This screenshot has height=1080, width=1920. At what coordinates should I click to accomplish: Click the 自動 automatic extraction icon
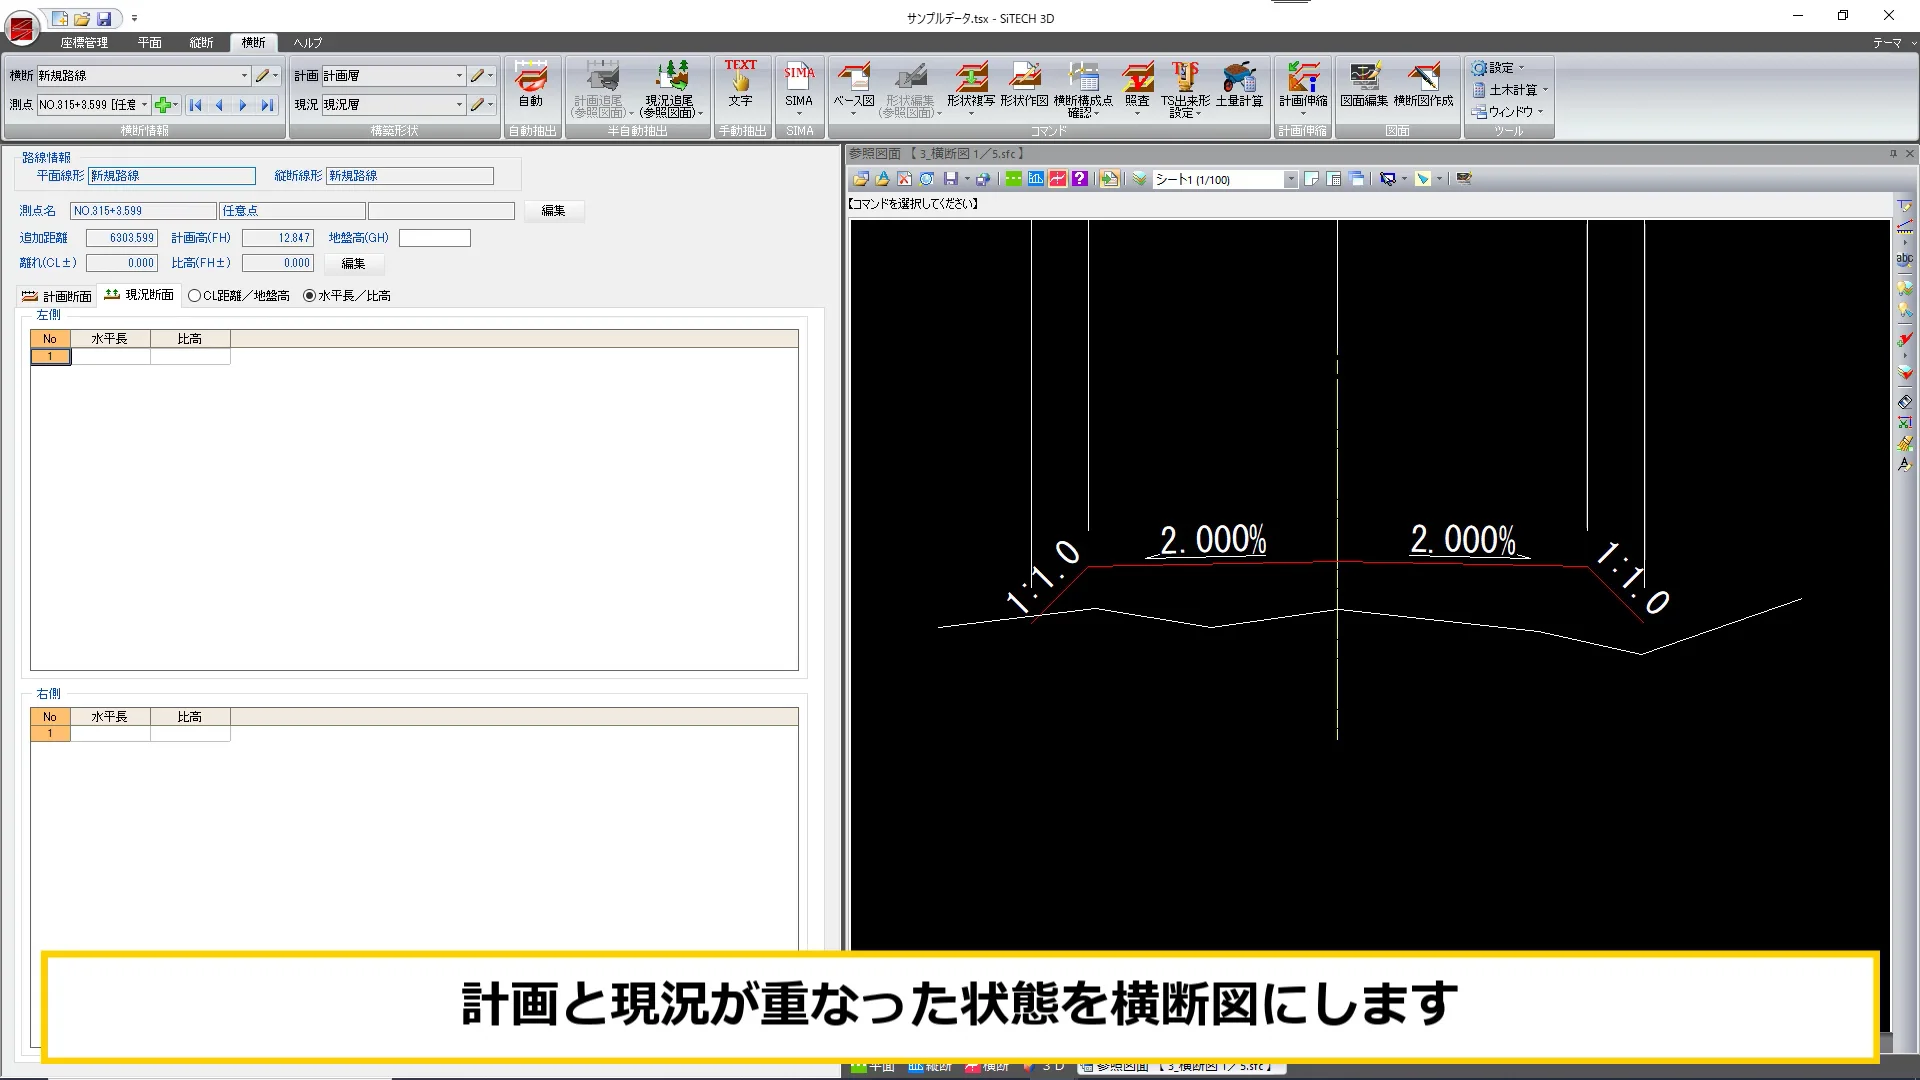pos(530,84)
